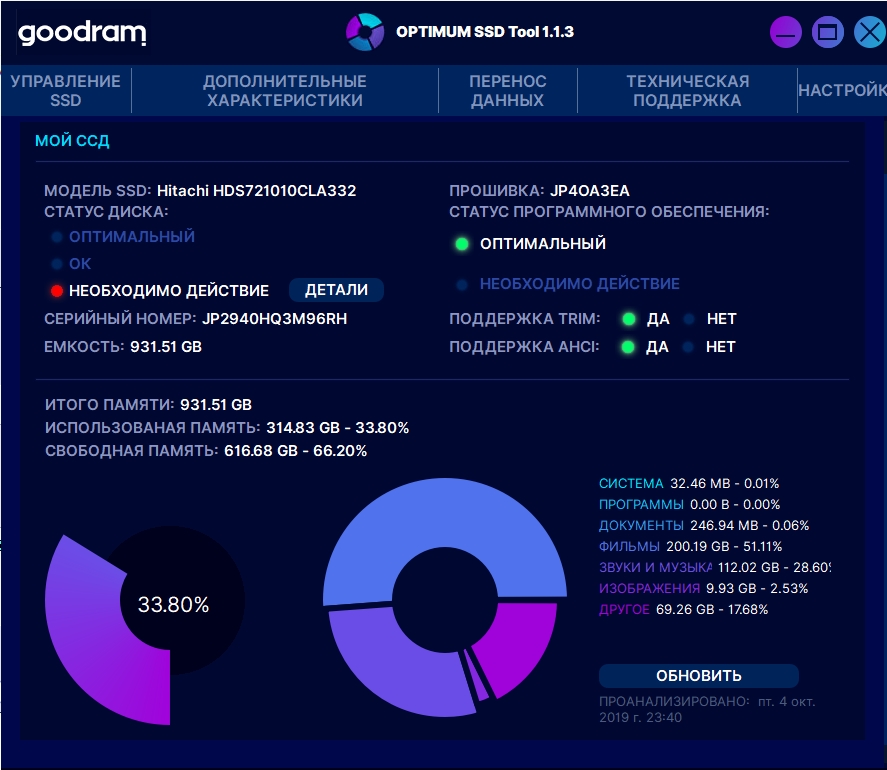This screenshot has width=887, height=770.
Task: Click the ФИЛЬМЫ legend entry
Action: click(x=690, y=547)
